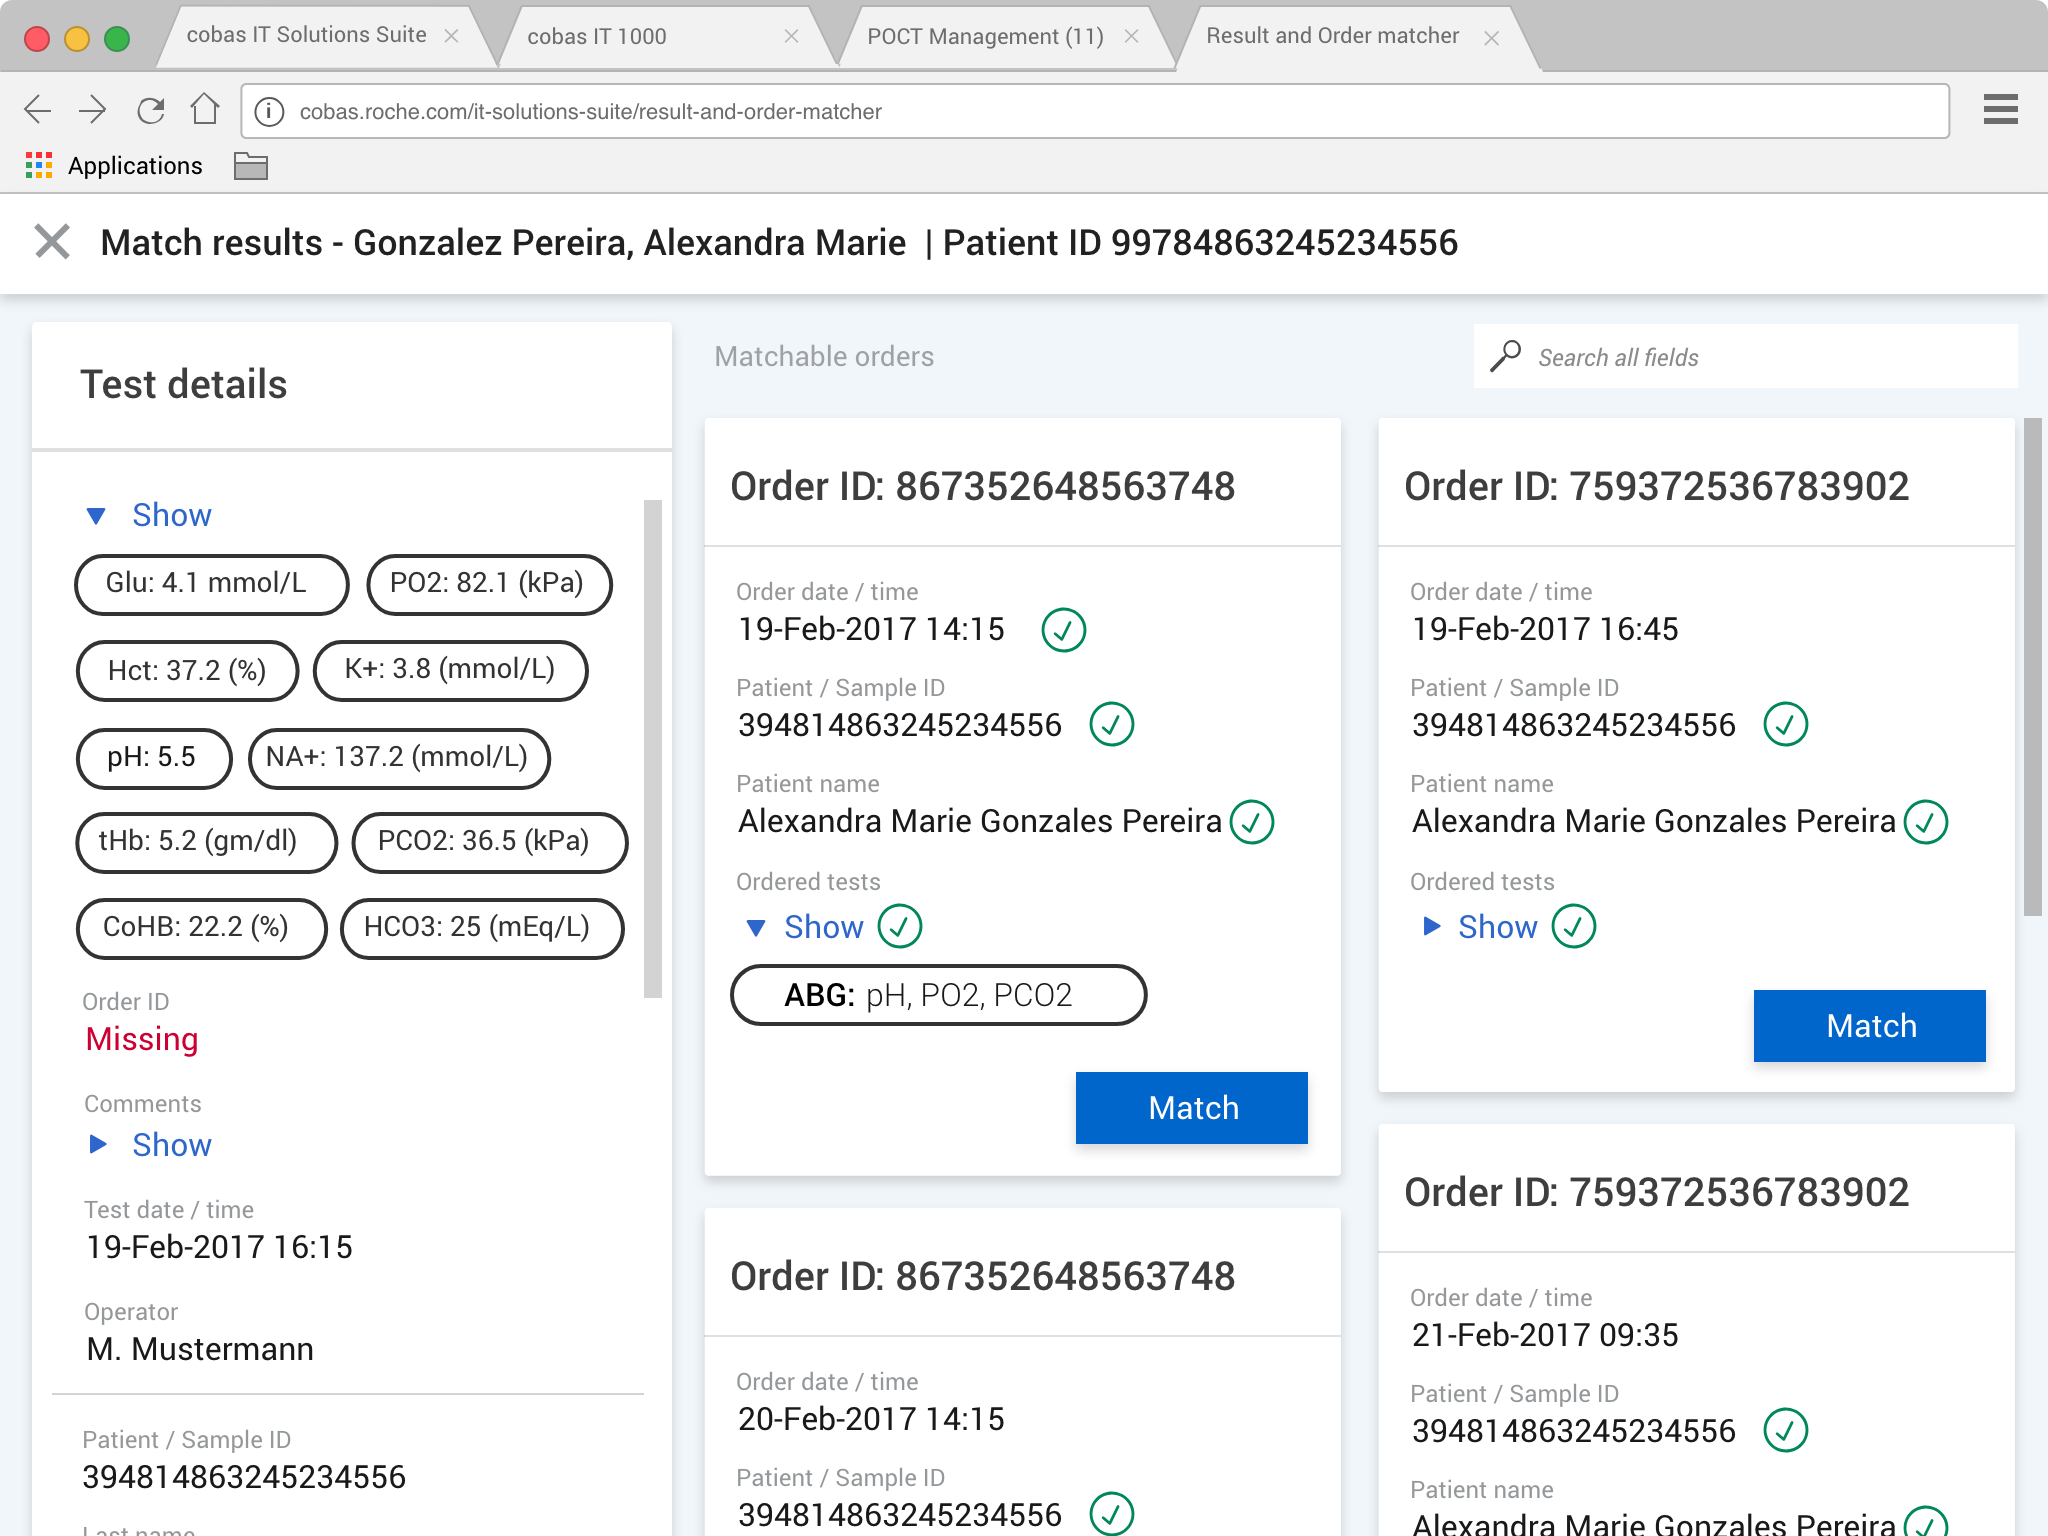
Task: Click the Applications grid icon
Action: (39, 166)
